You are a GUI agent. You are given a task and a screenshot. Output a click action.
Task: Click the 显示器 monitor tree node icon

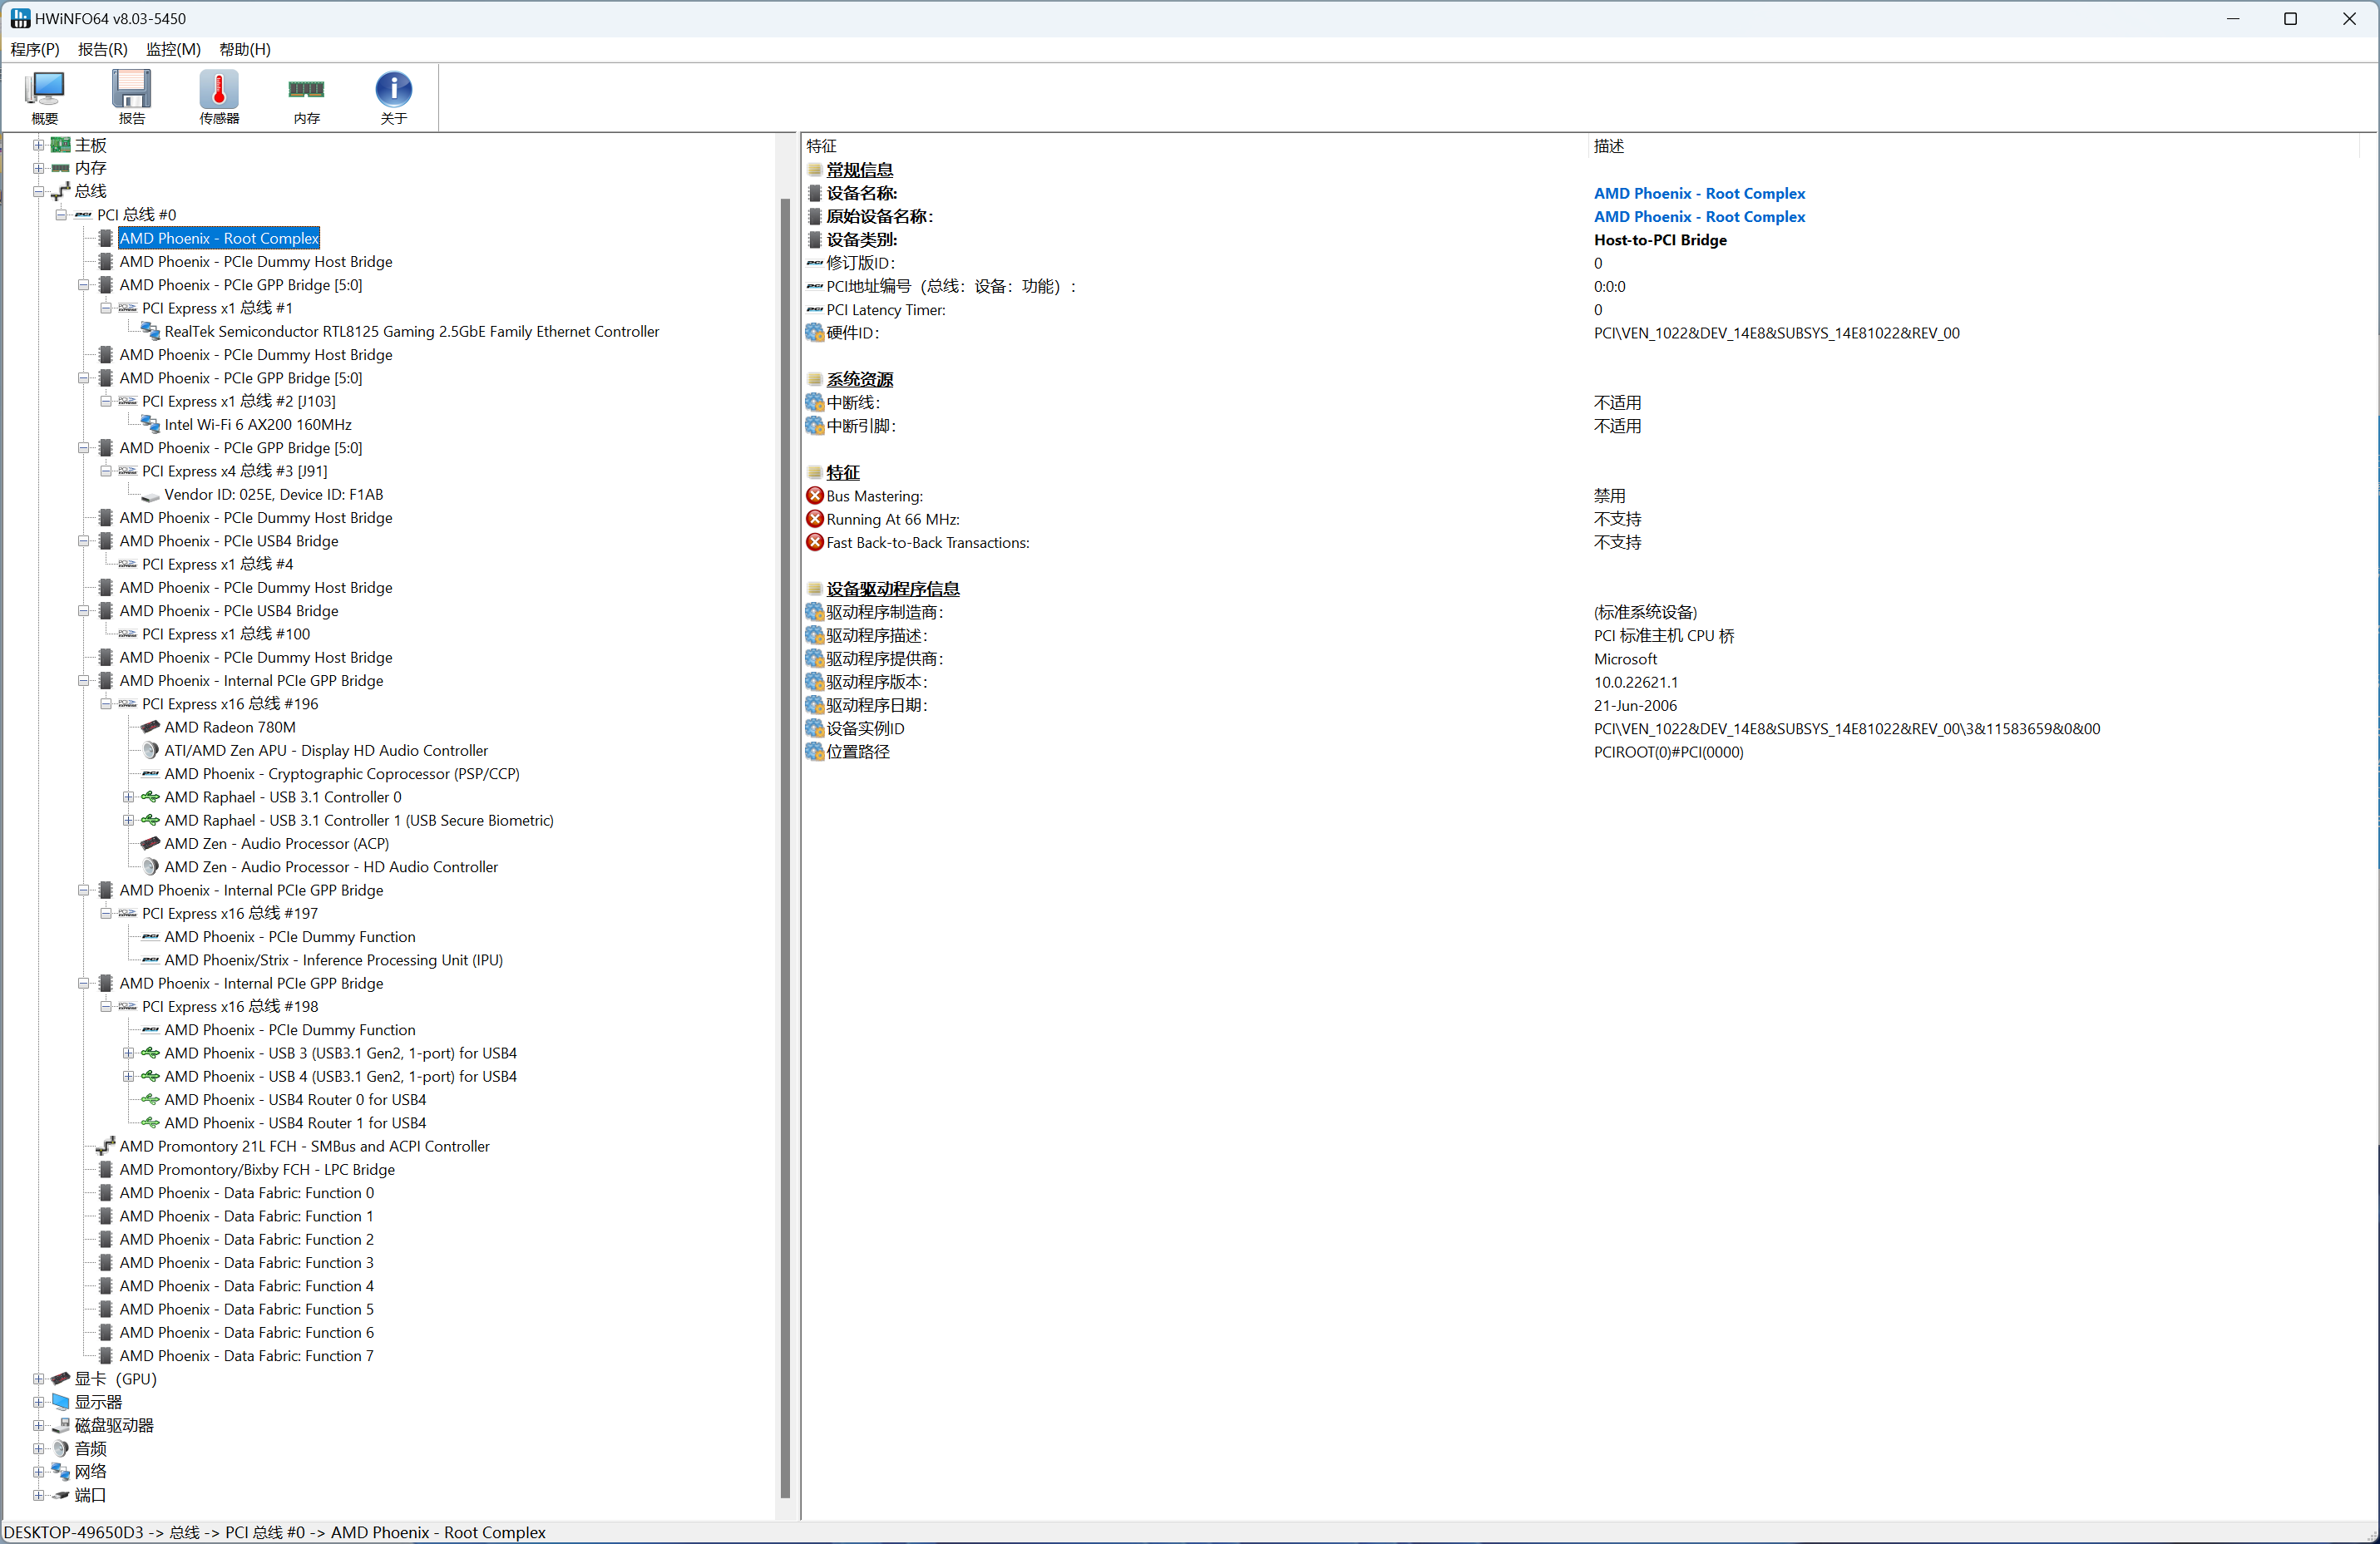pyautogui.click(x=61, y=1402)
